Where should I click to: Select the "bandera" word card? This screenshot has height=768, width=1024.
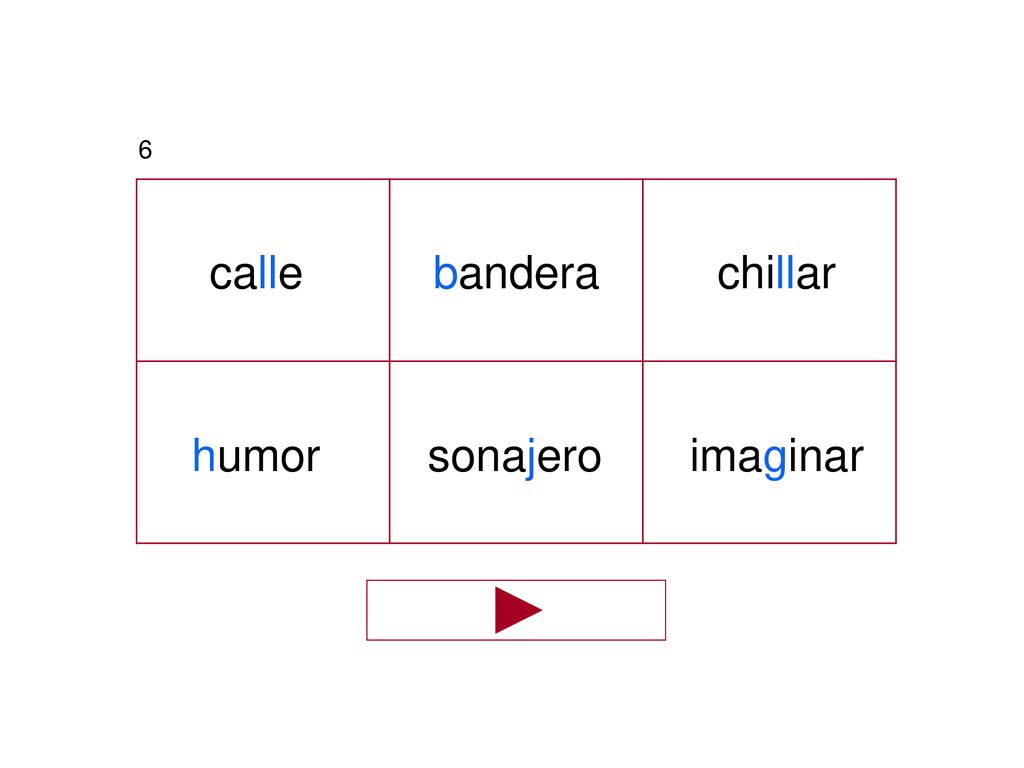click(516, 270)
